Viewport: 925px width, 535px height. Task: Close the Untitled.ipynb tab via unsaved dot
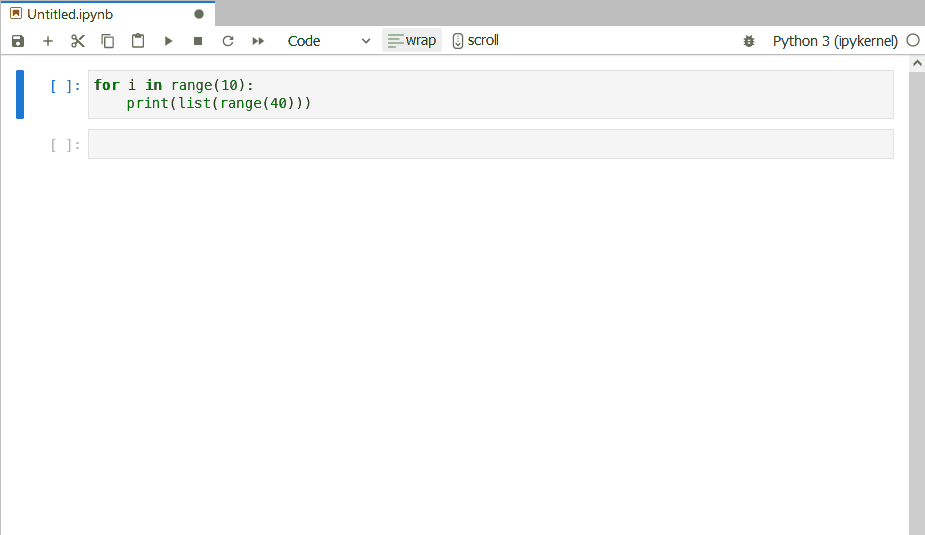(199, 14)
